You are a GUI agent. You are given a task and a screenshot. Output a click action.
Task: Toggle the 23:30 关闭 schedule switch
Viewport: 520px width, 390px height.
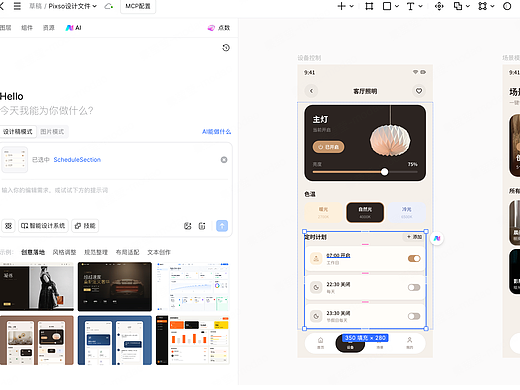pos(414,316)
